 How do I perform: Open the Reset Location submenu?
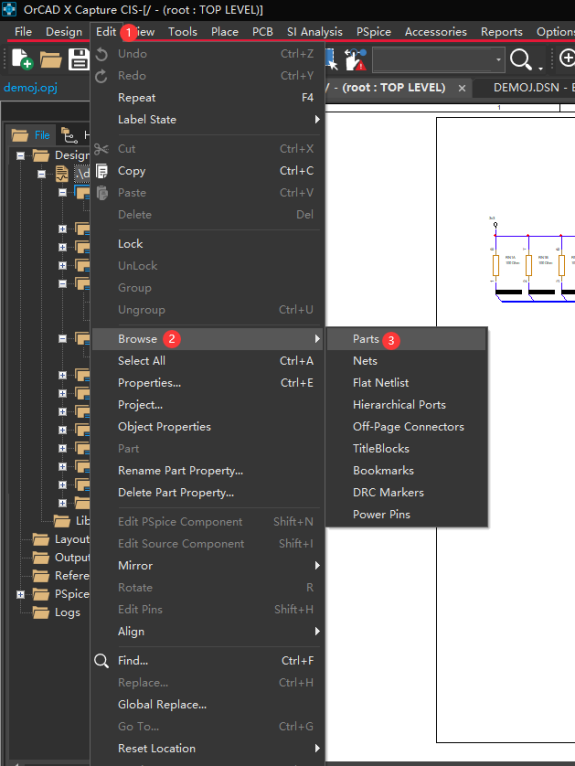click(x=208, y=748)
